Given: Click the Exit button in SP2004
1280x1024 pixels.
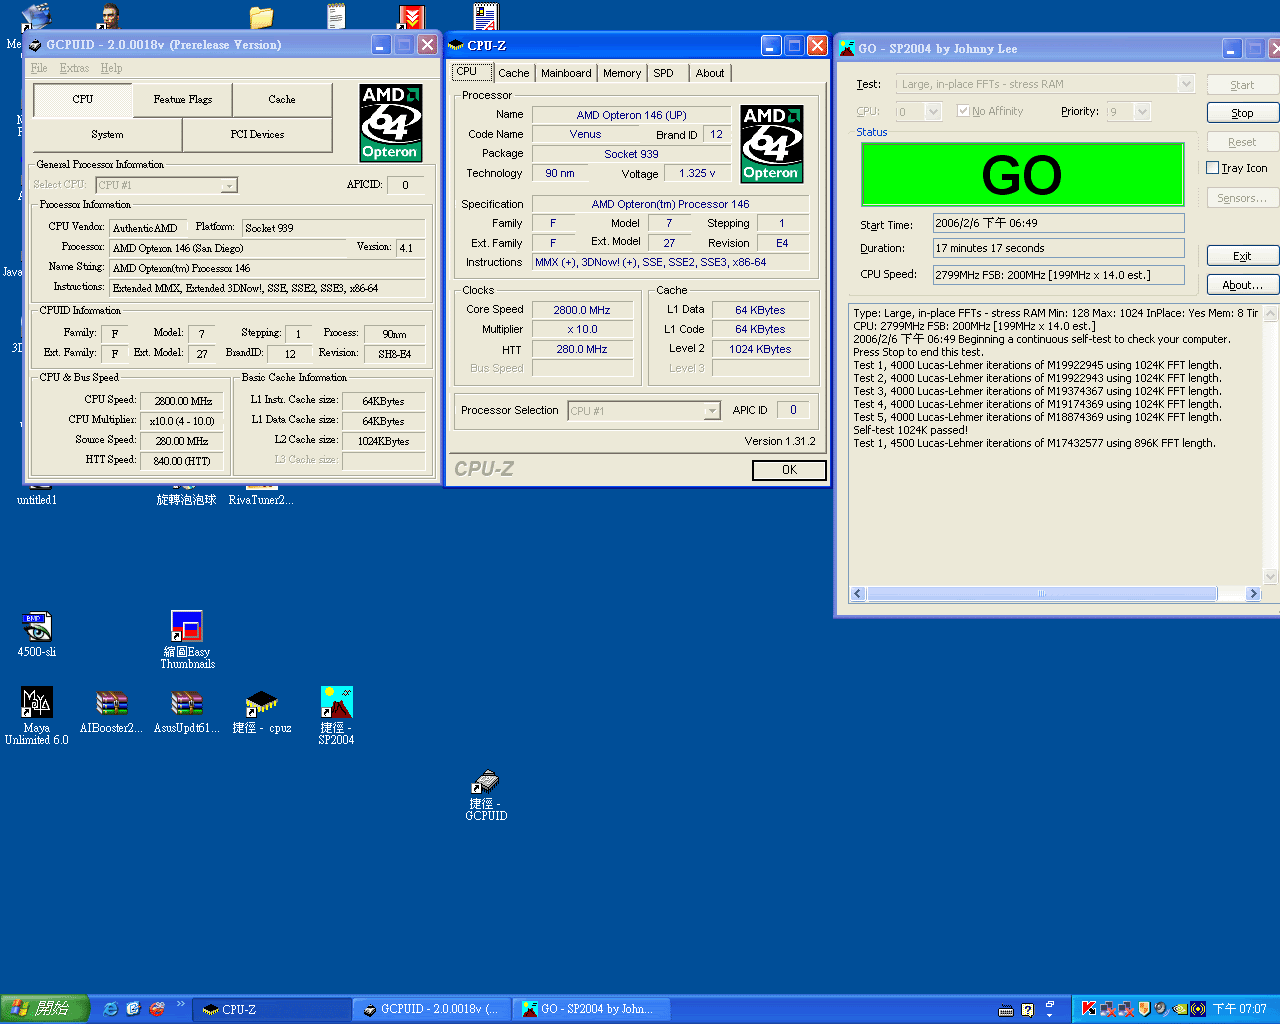Looking at the screenshot, I should [1242, 256].
